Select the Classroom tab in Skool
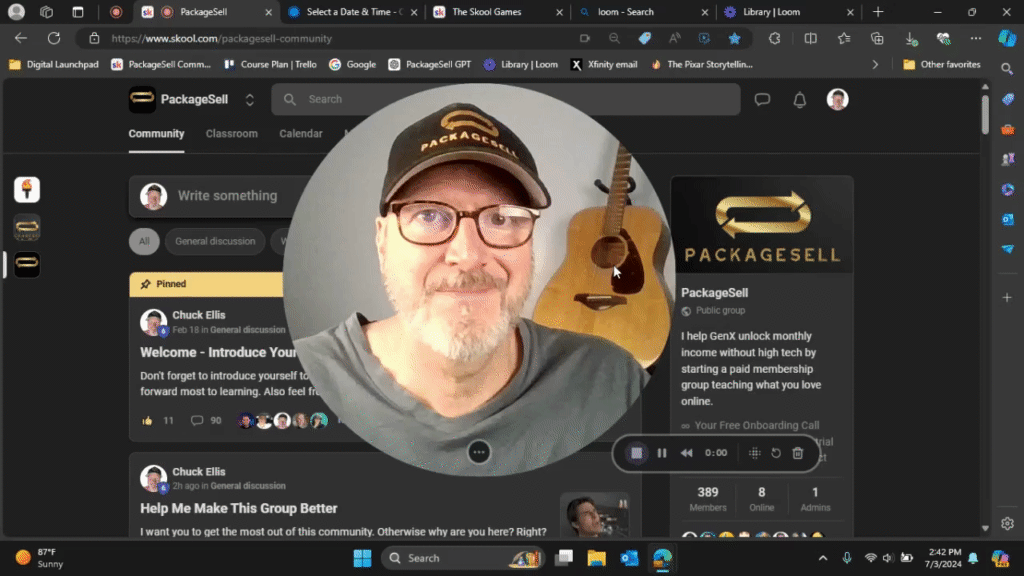Viewport: 1024px width, 576px height. coord(231,133)
